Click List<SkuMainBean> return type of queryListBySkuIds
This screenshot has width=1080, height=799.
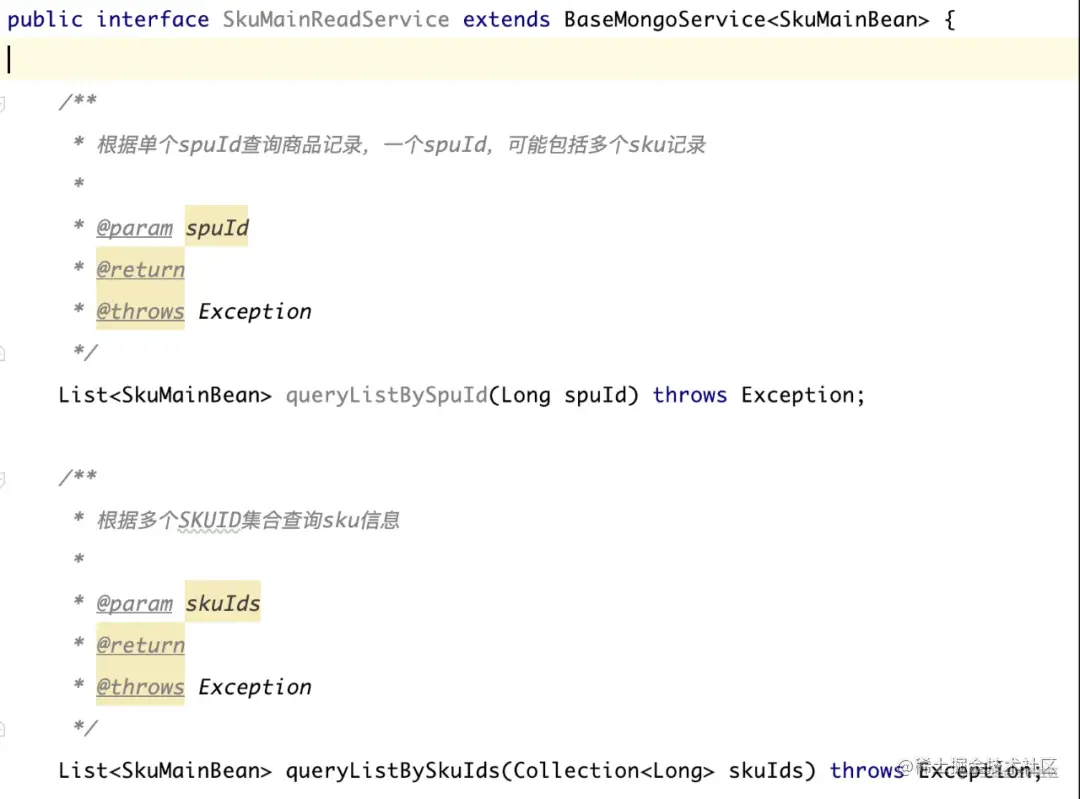click(165, 770)
